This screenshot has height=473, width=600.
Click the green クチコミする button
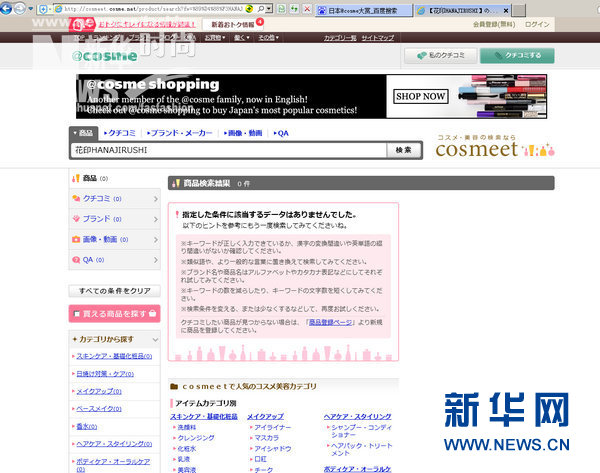[517, 55]
